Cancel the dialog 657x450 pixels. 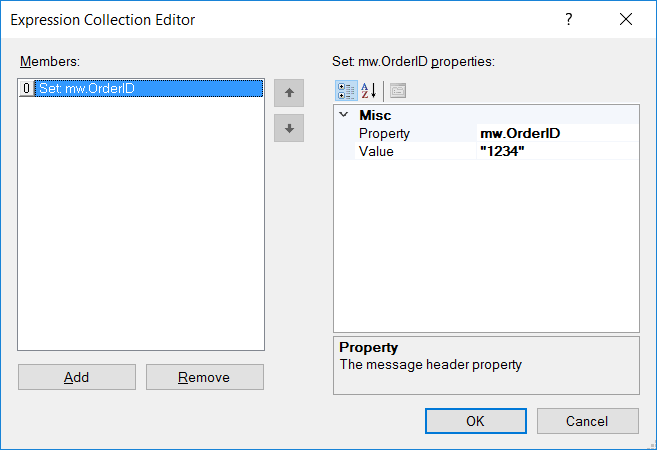(588, 421)
